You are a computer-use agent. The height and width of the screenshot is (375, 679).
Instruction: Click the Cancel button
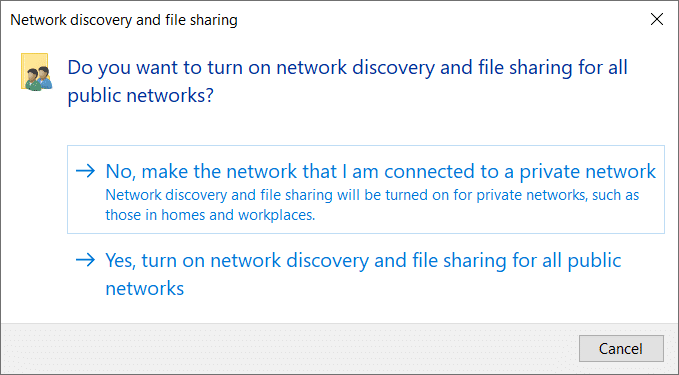point(621,349)
